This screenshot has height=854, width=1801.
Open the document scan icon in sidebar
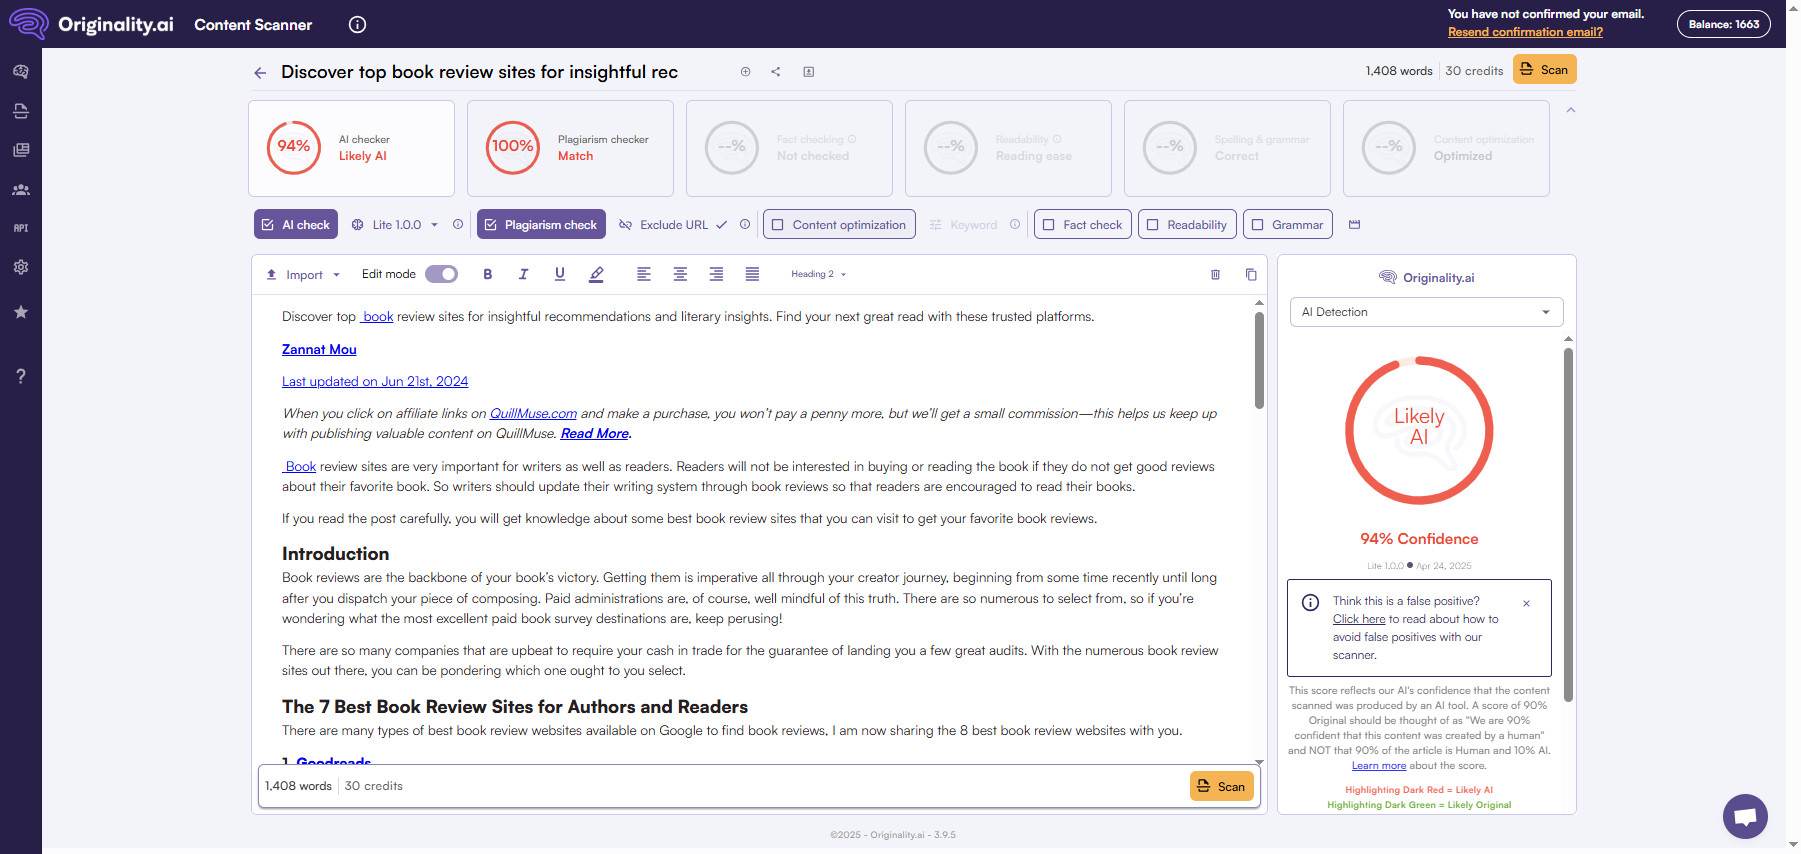click(21, 111)
